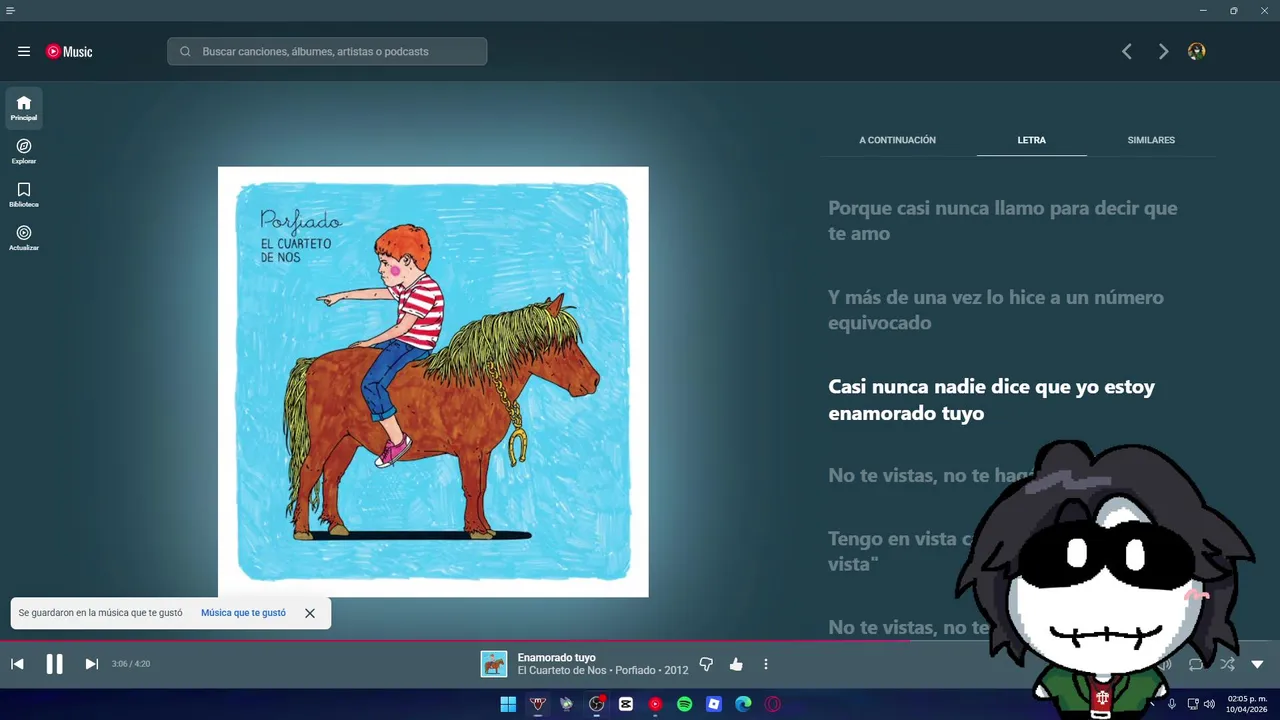
Task: Dismiss the saved notification toast
Action: click(310, 613)
